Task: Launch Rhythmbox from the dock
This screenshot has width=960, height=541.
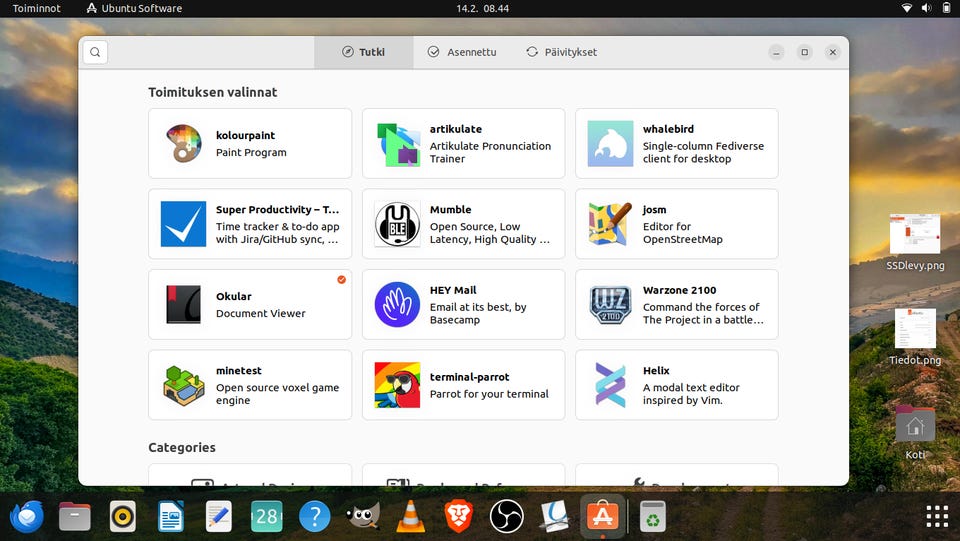Action: (123, 517)
